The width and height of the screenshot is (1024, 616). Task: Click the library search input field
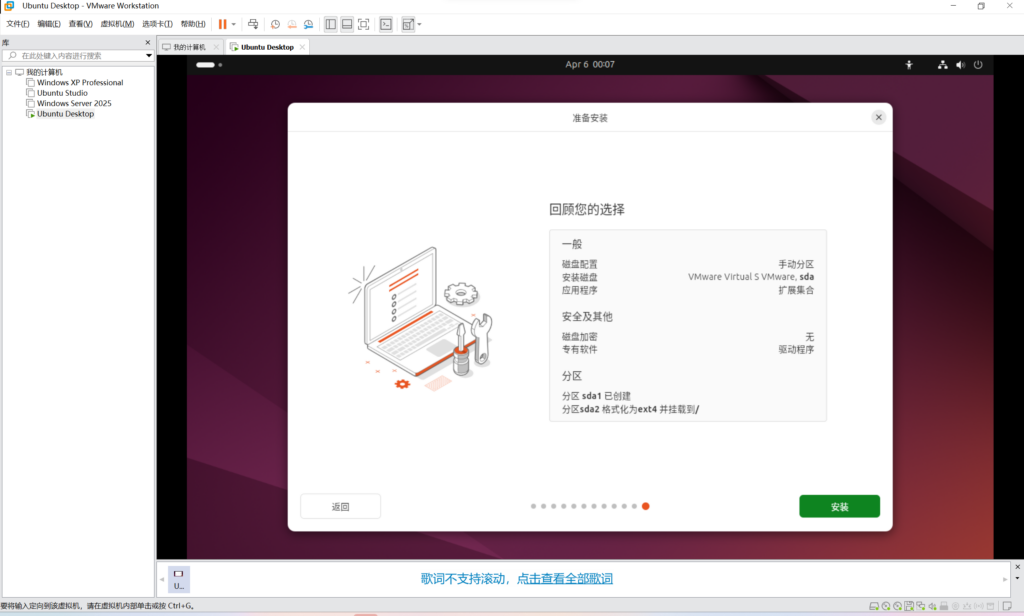[74, 56]
